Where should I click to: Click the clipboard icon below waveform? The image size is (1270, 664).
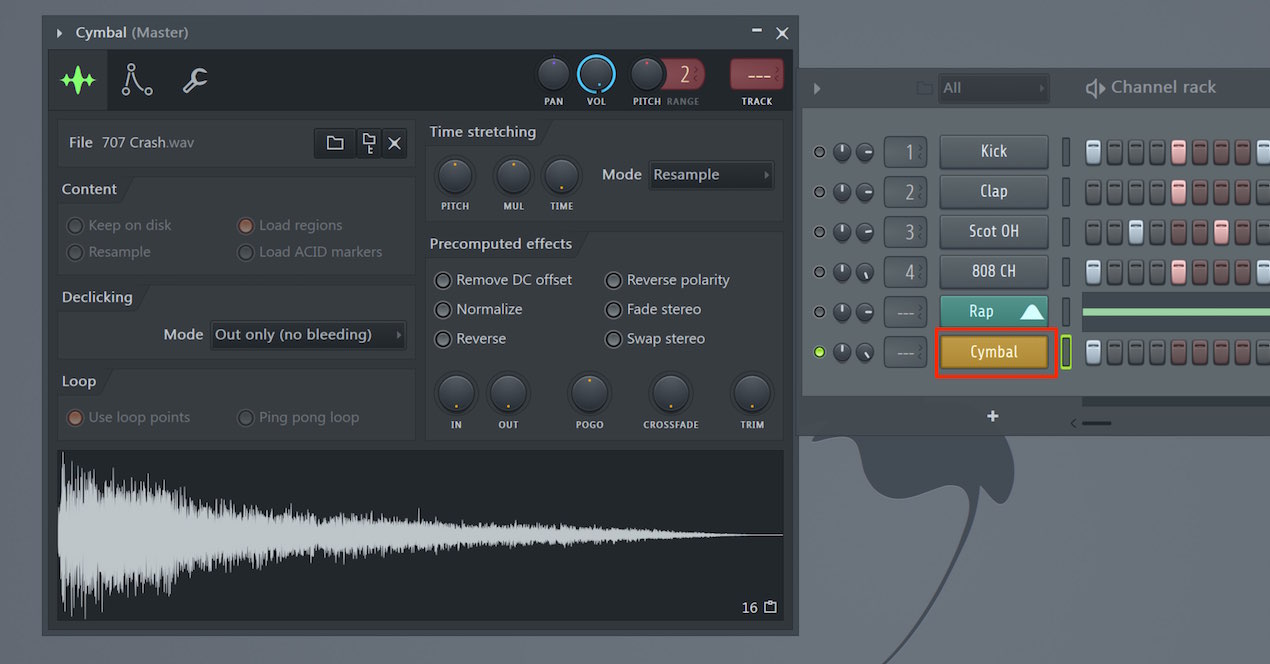click(770, 607)
